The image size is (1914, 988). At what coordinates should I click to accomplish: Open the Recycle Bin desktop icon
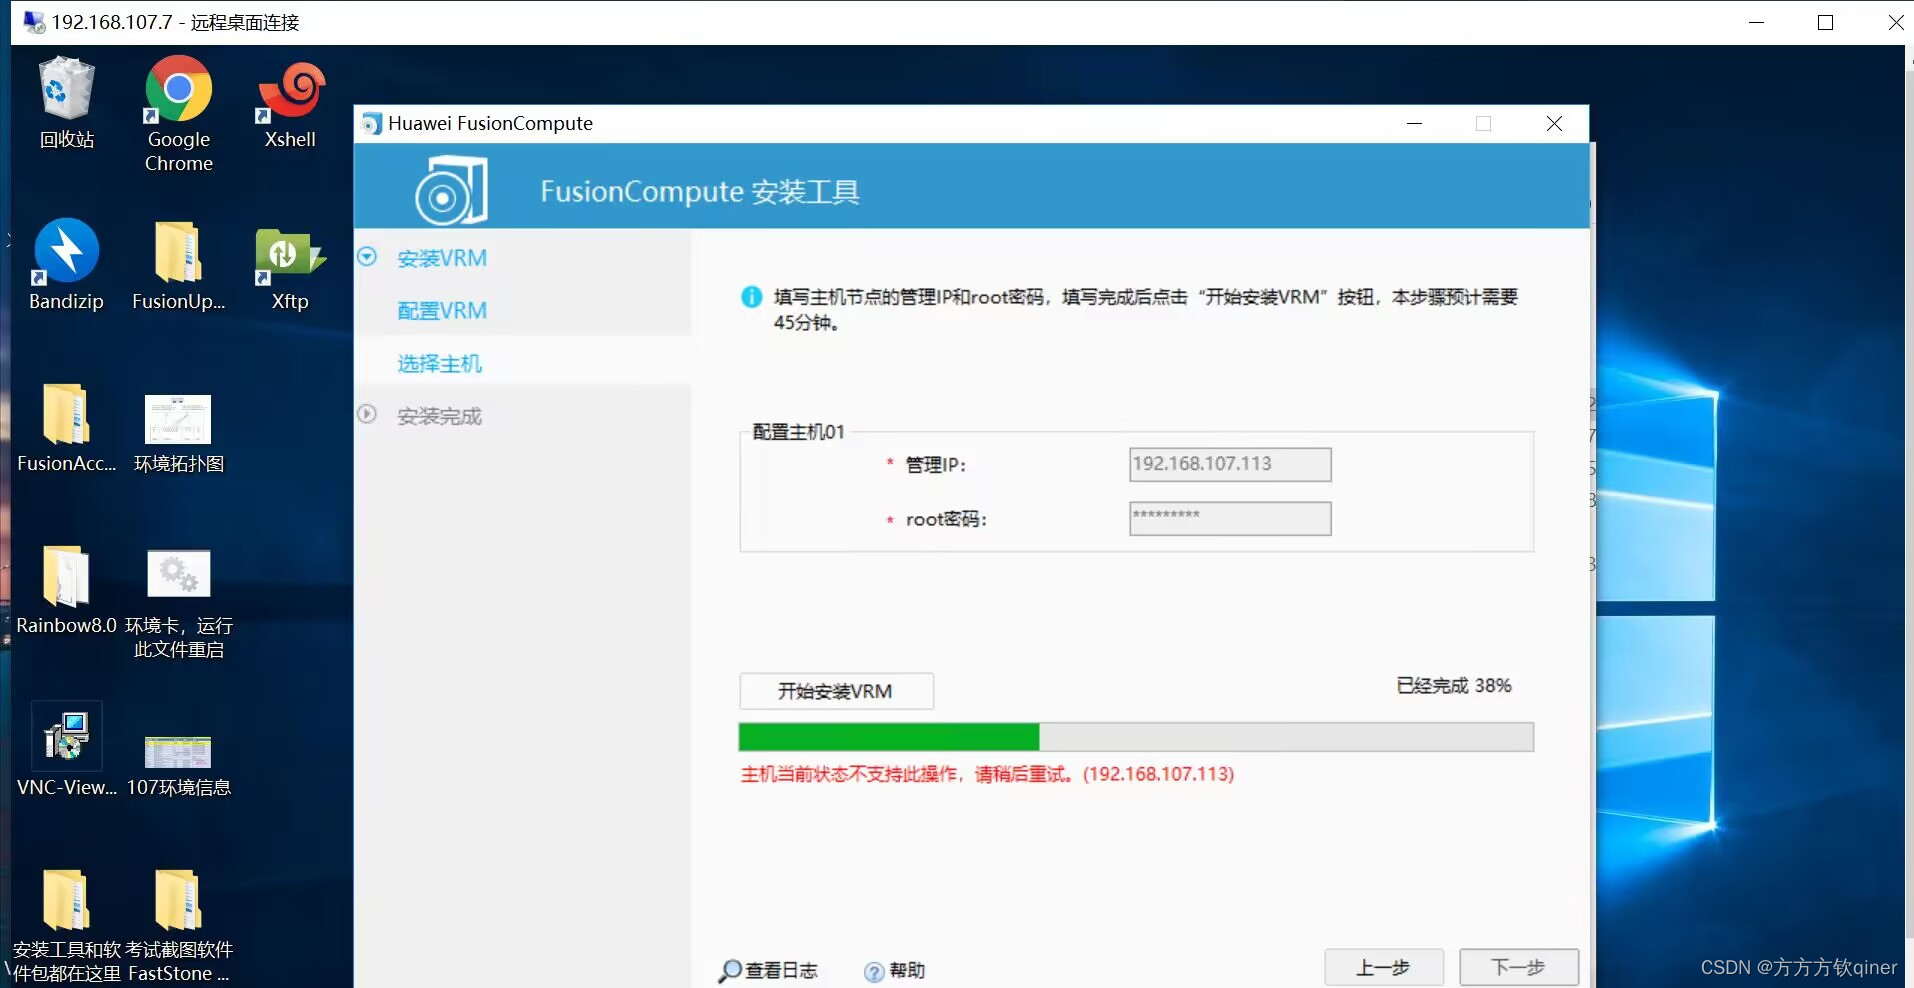pyautogui.click(x=67, y=103)
